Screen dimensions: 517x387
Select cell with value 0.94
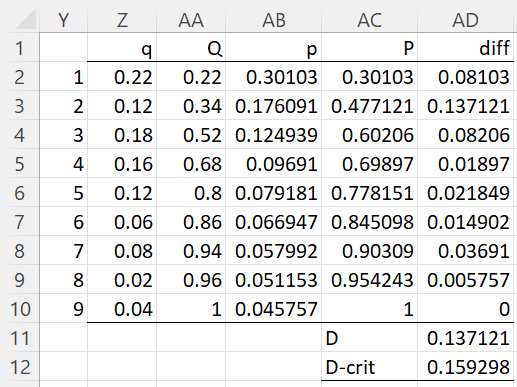coord(191,251)
